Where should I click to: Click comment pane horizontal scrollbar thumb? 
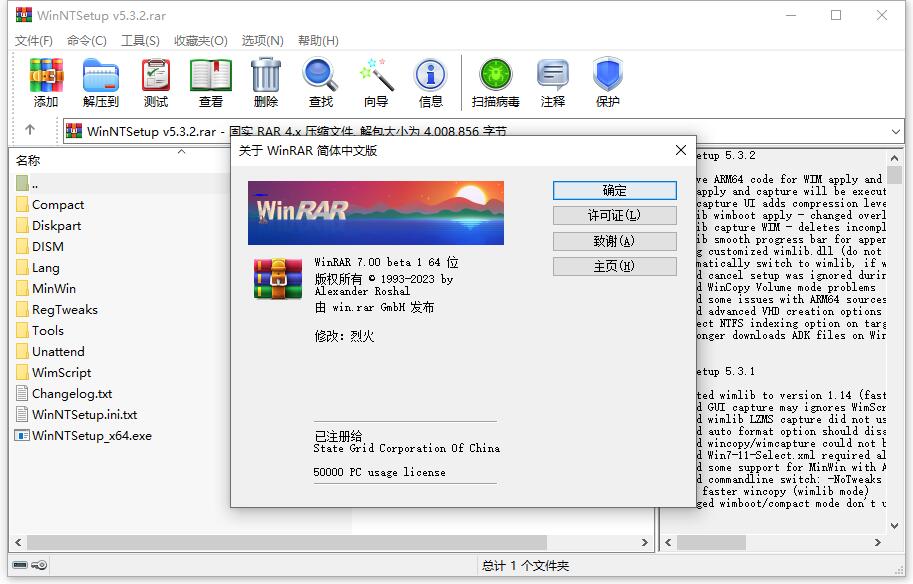coord(711,542)
